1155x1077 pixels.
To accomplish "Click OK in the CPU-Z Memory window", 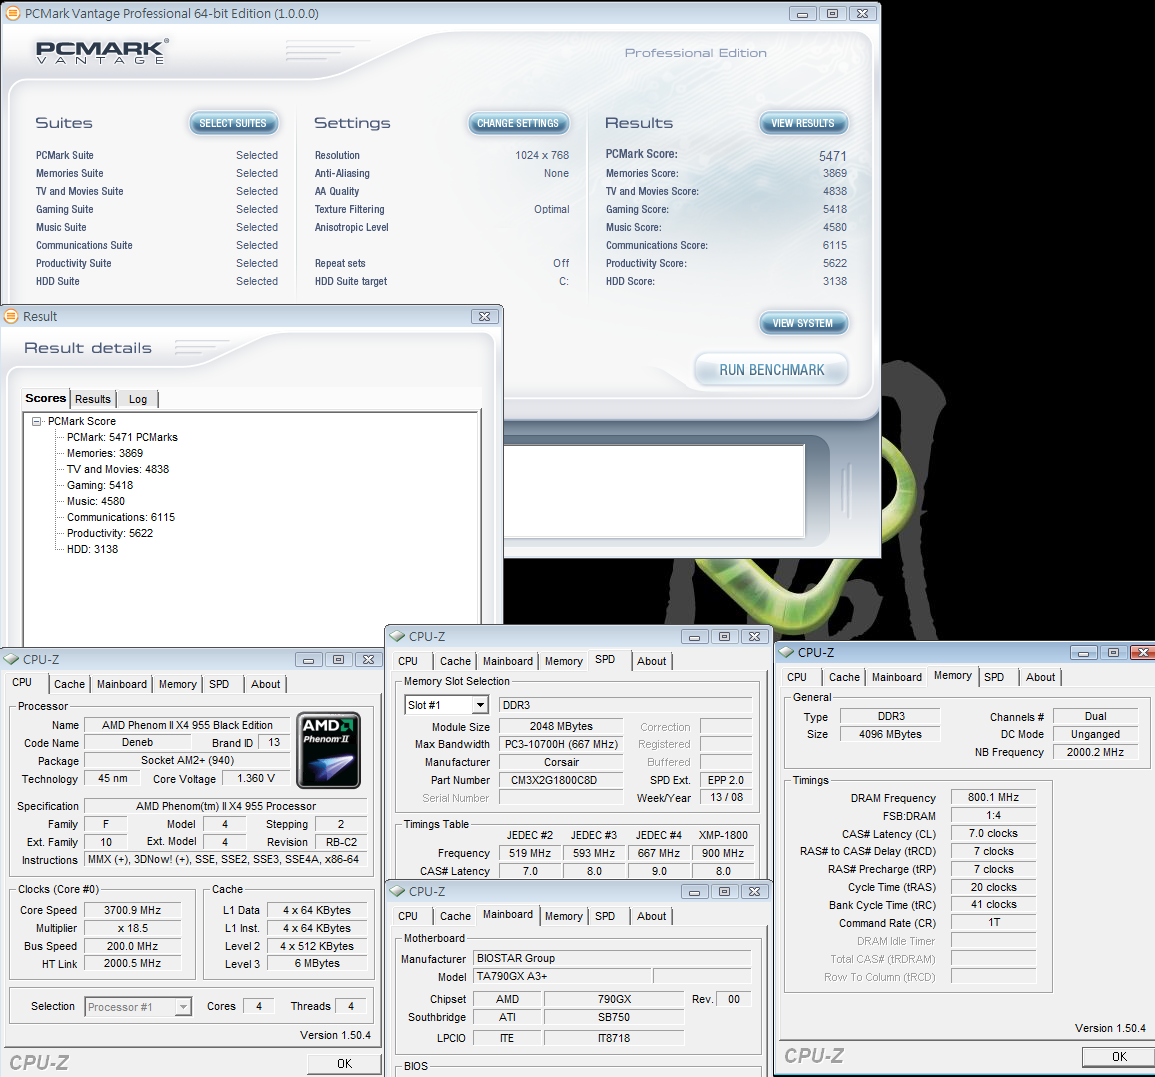I will click(x=1118, y=1056).
